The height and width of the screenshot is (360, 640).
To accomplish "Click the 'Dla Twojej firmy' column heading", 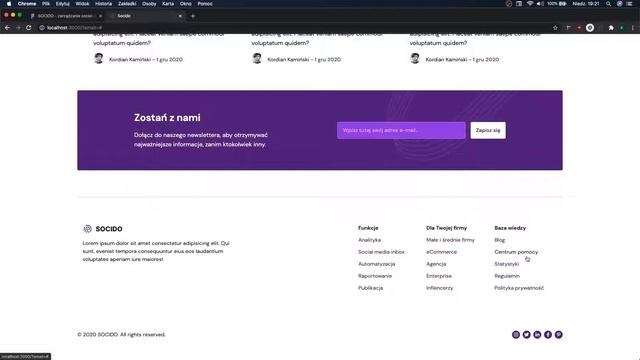I will point(447,228).
